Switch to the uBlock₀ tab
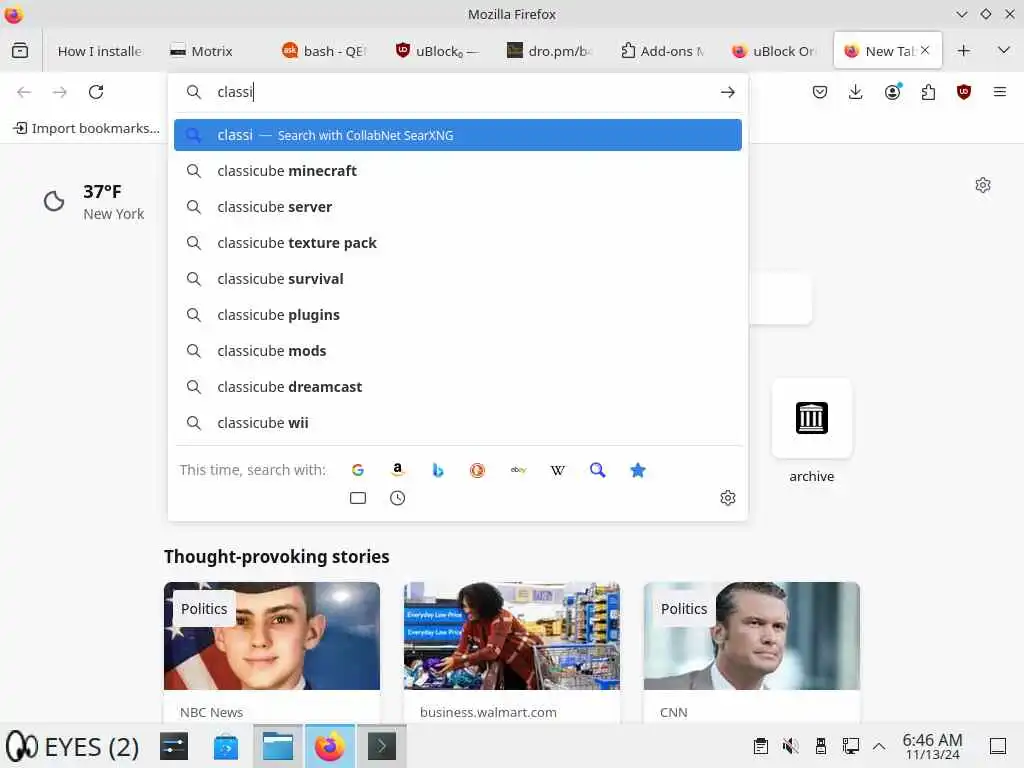Viewport: 1024px width, 768px height. [436, 51]
